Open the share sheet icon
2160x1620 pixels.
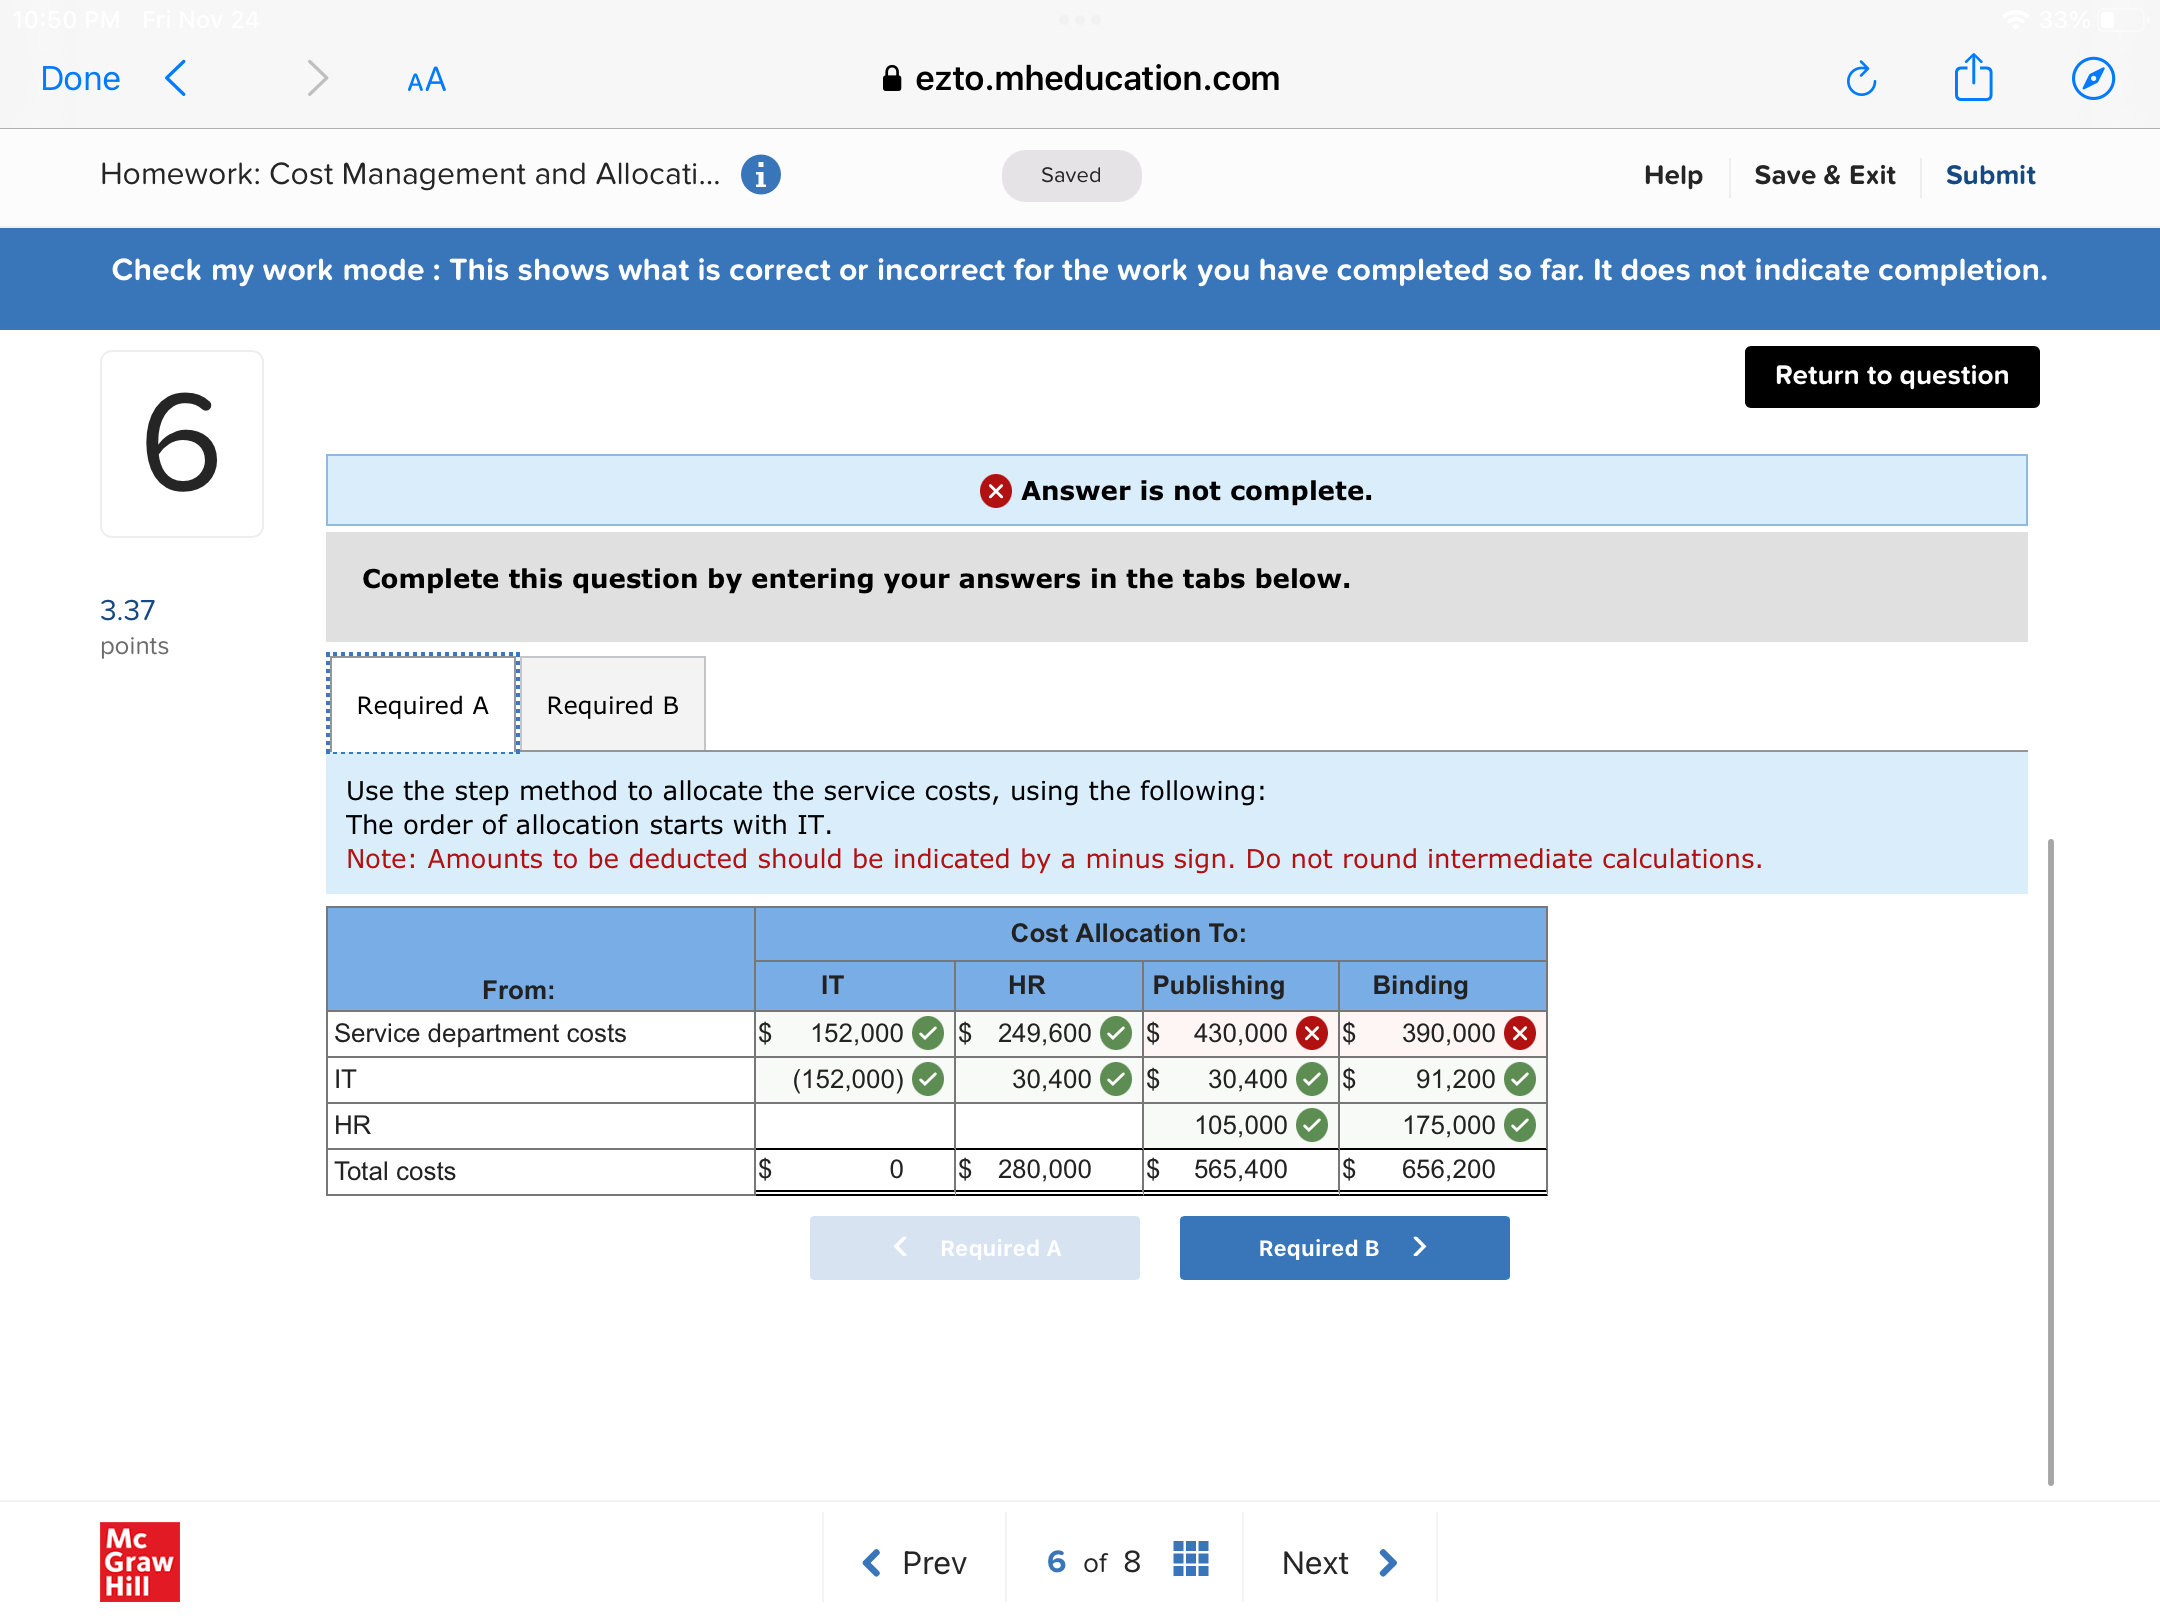tap(1973, 78)
